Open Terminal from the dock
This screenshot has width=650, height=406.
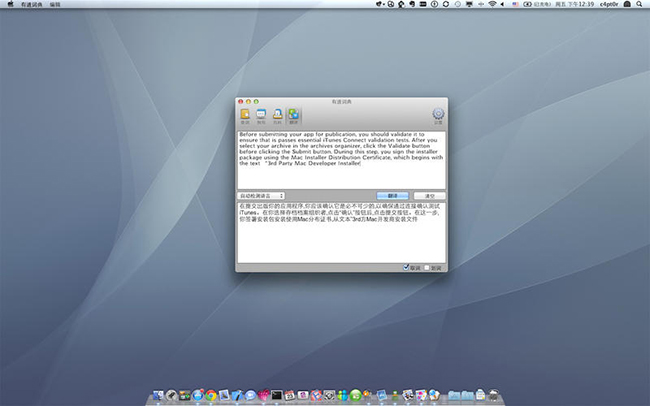[277, 396]
